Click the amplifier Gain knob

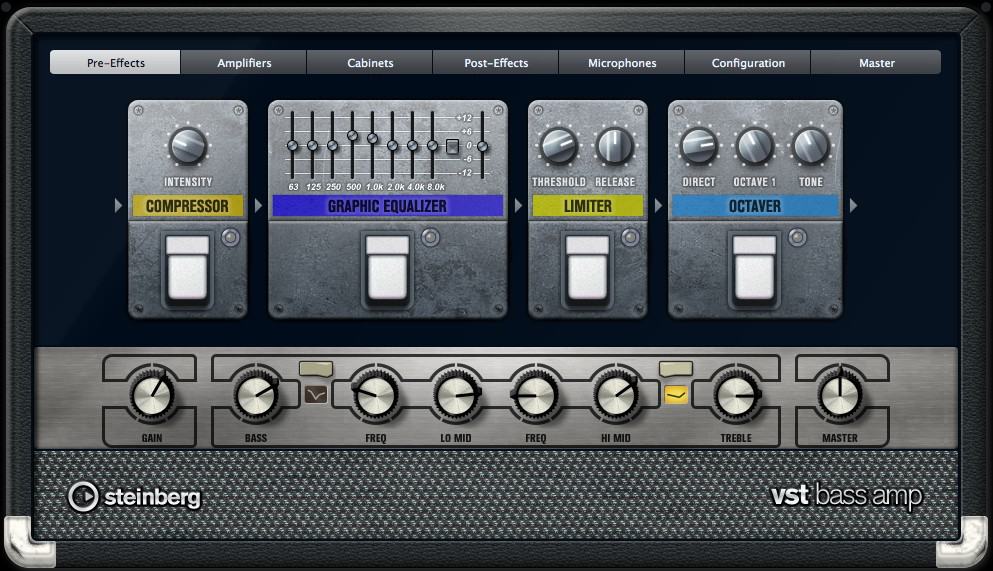152,395
